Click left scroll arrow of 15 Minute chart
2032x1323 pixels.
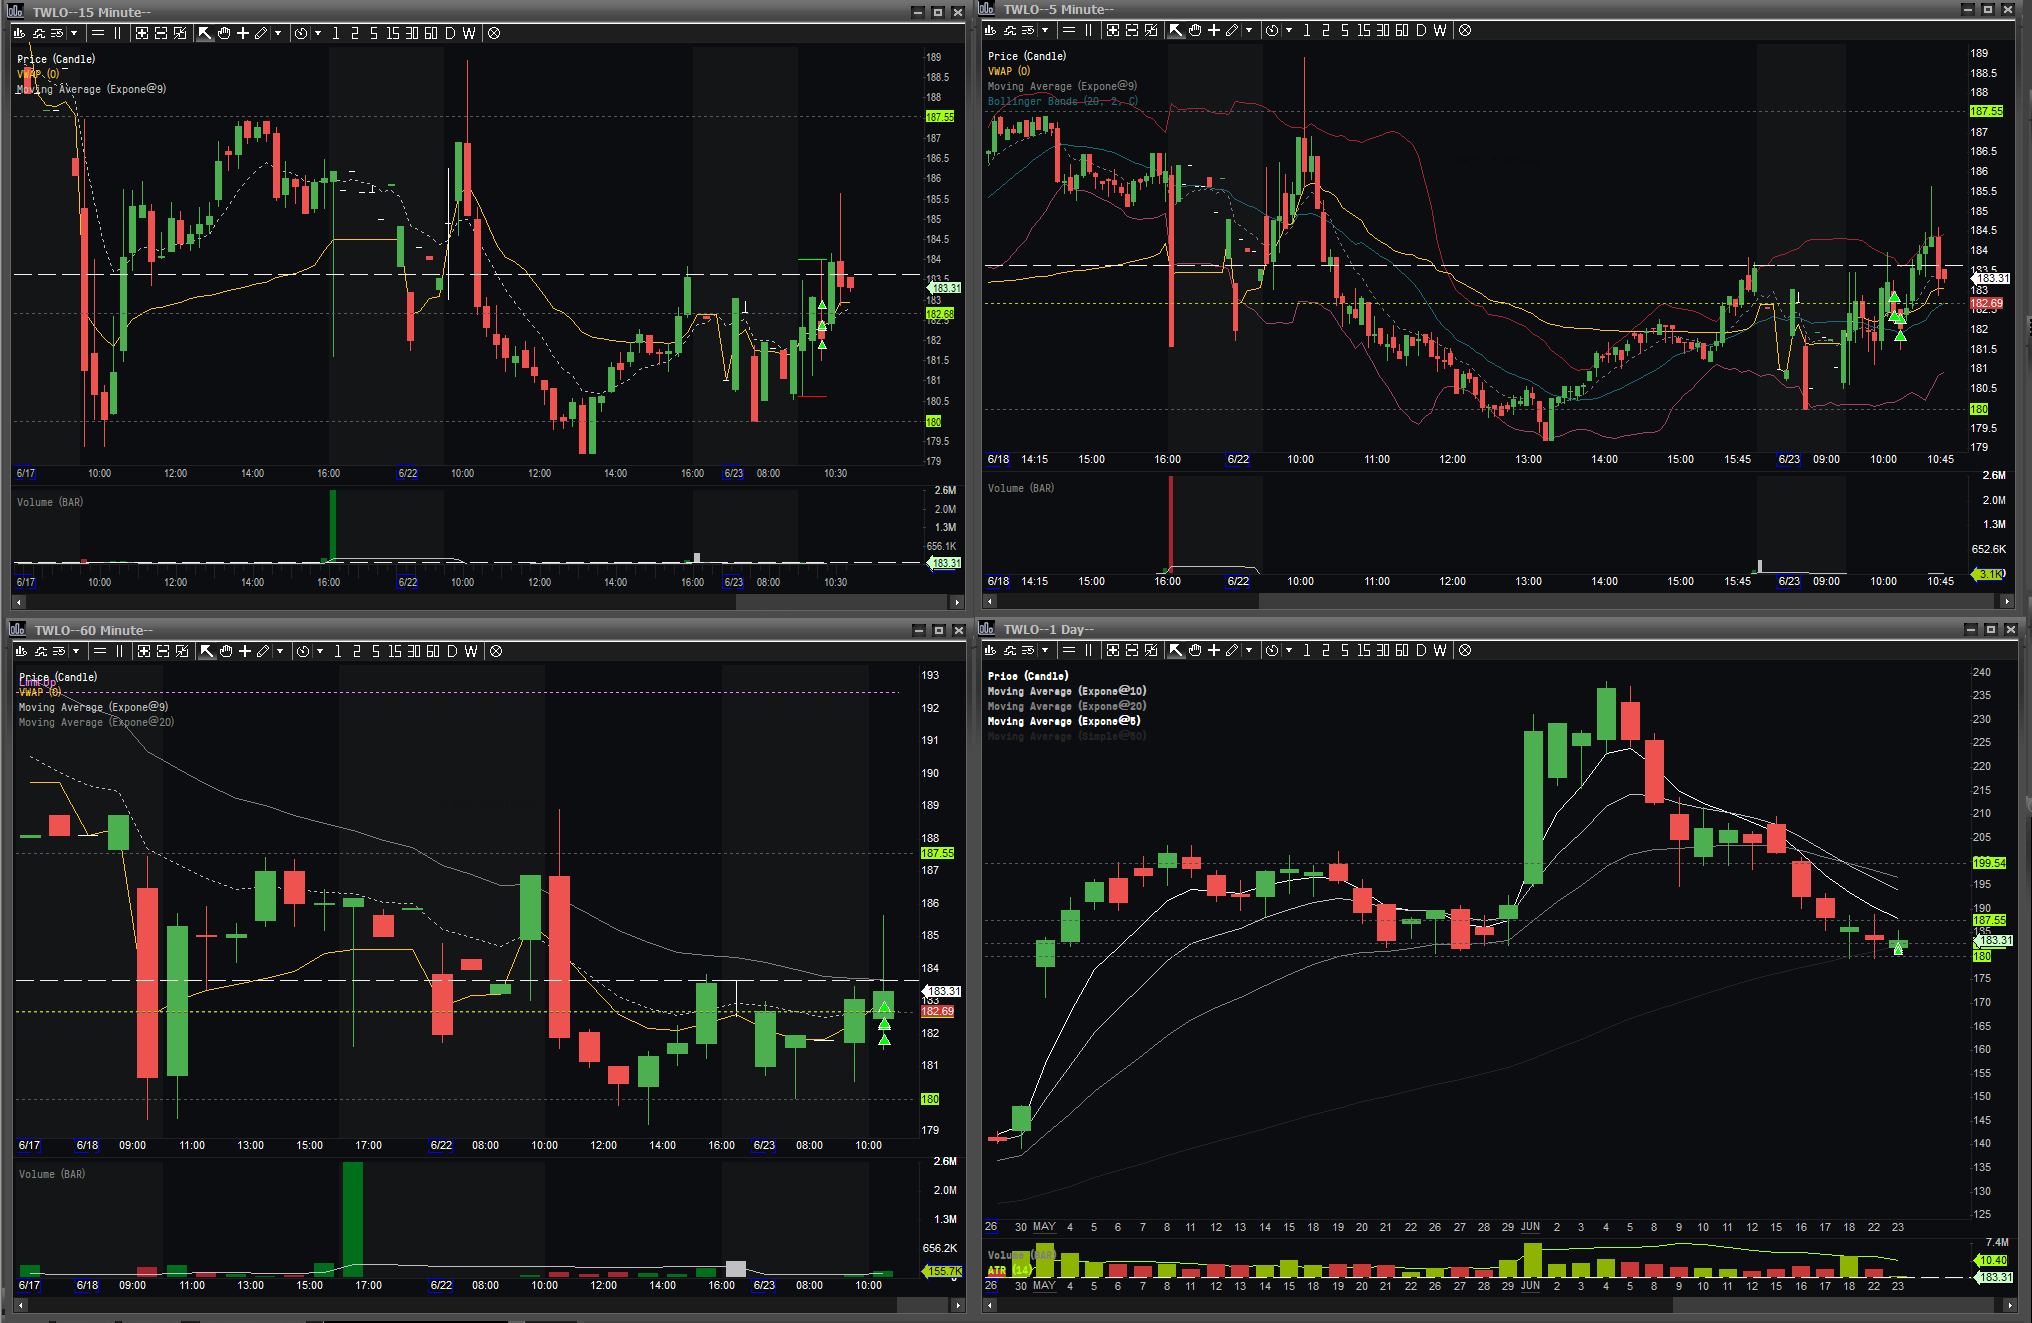(x=18, y=602)
